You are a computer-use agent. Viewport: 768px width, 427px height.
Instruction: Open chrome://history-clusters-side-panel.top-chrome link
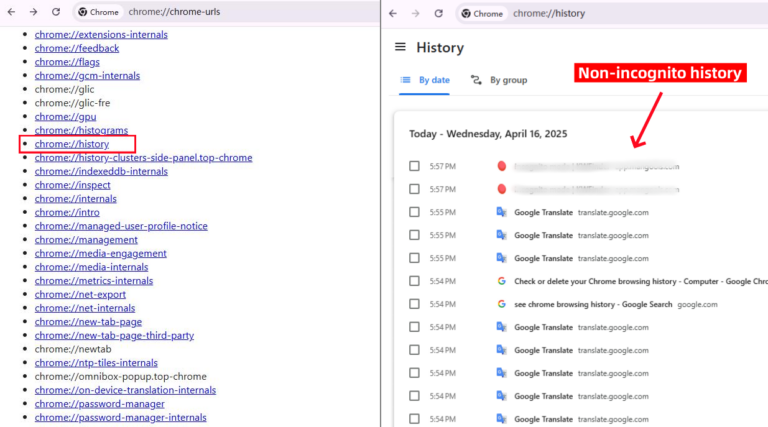pos(144,158)
